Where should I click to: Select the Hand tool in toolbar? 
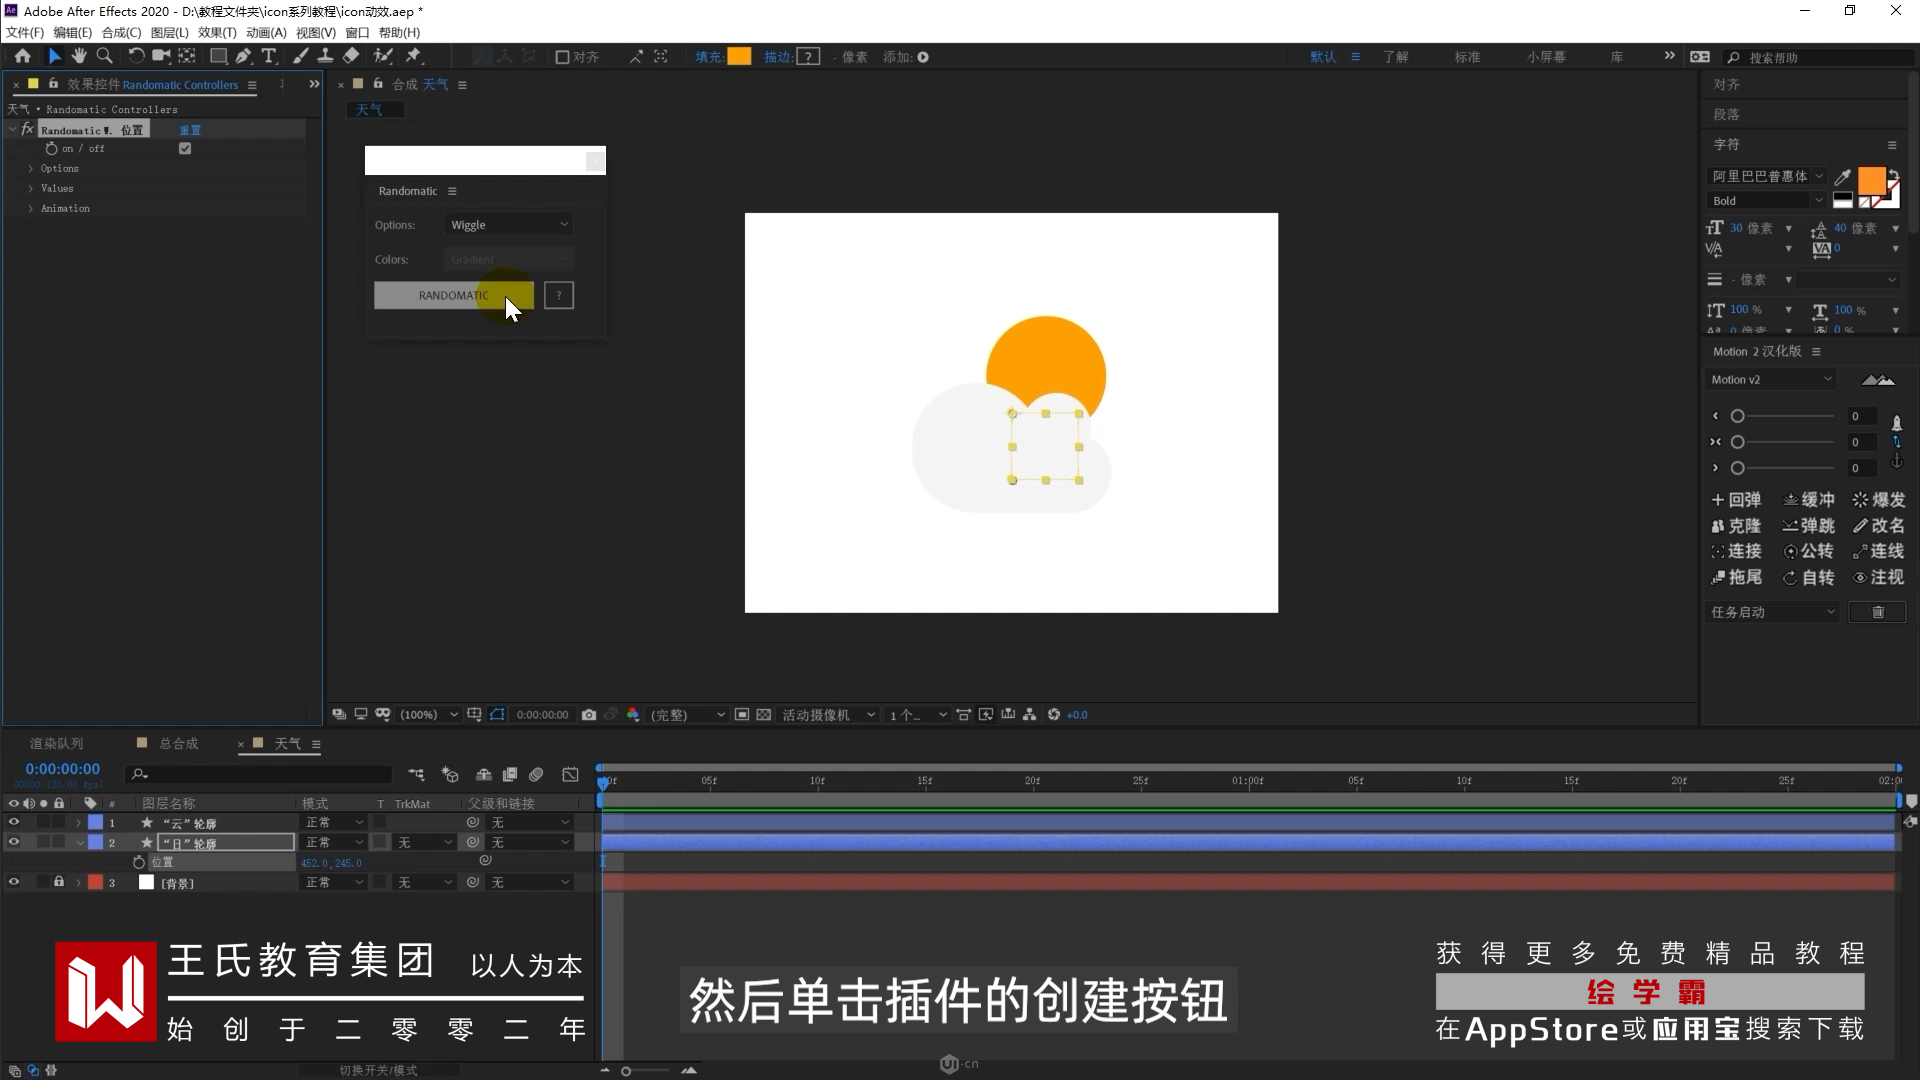click(79, 56)
